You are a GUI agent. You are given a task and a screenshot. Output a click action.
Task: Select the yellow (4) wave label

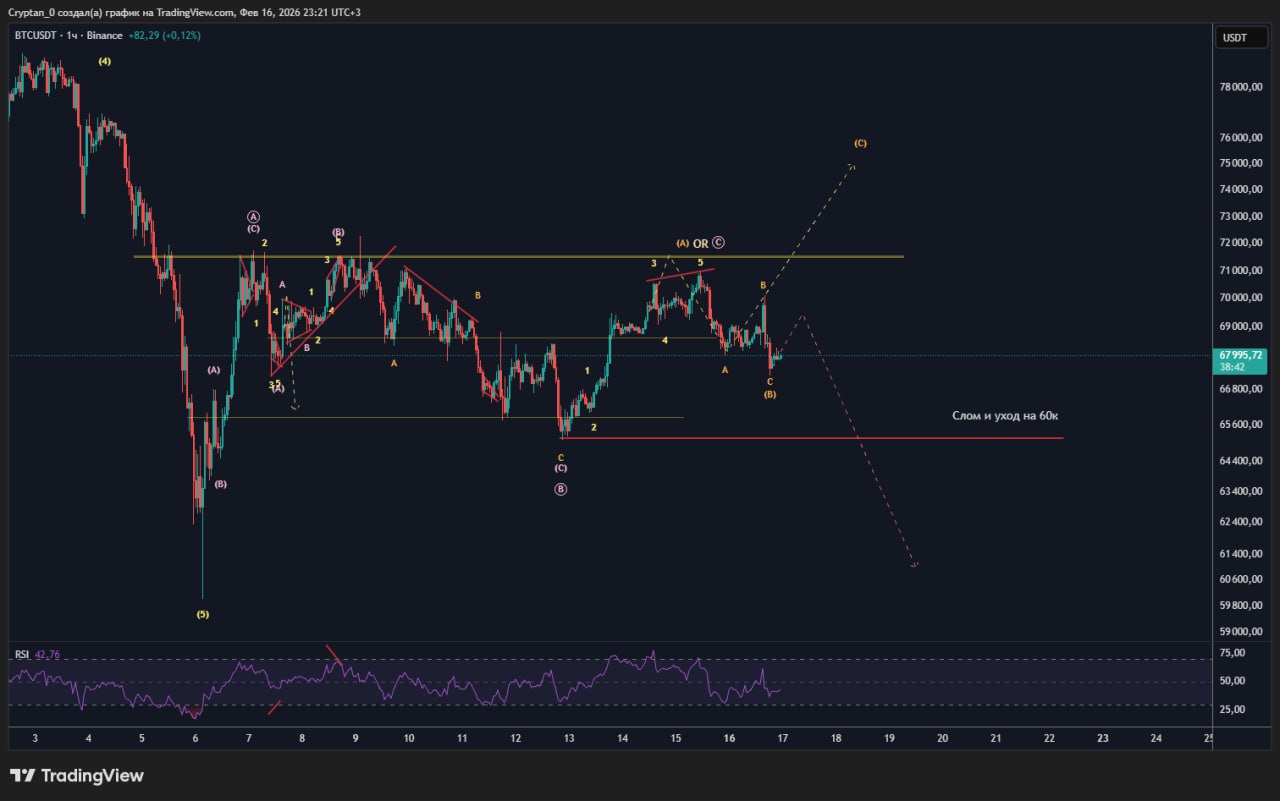pos(104,61)
